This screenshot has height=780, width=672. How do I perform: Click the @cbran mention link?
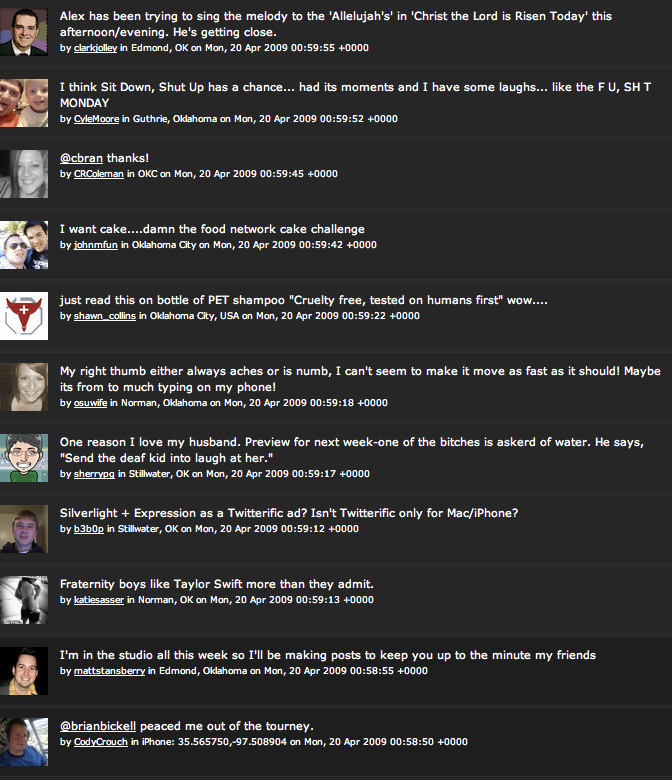tap(81, 158)
